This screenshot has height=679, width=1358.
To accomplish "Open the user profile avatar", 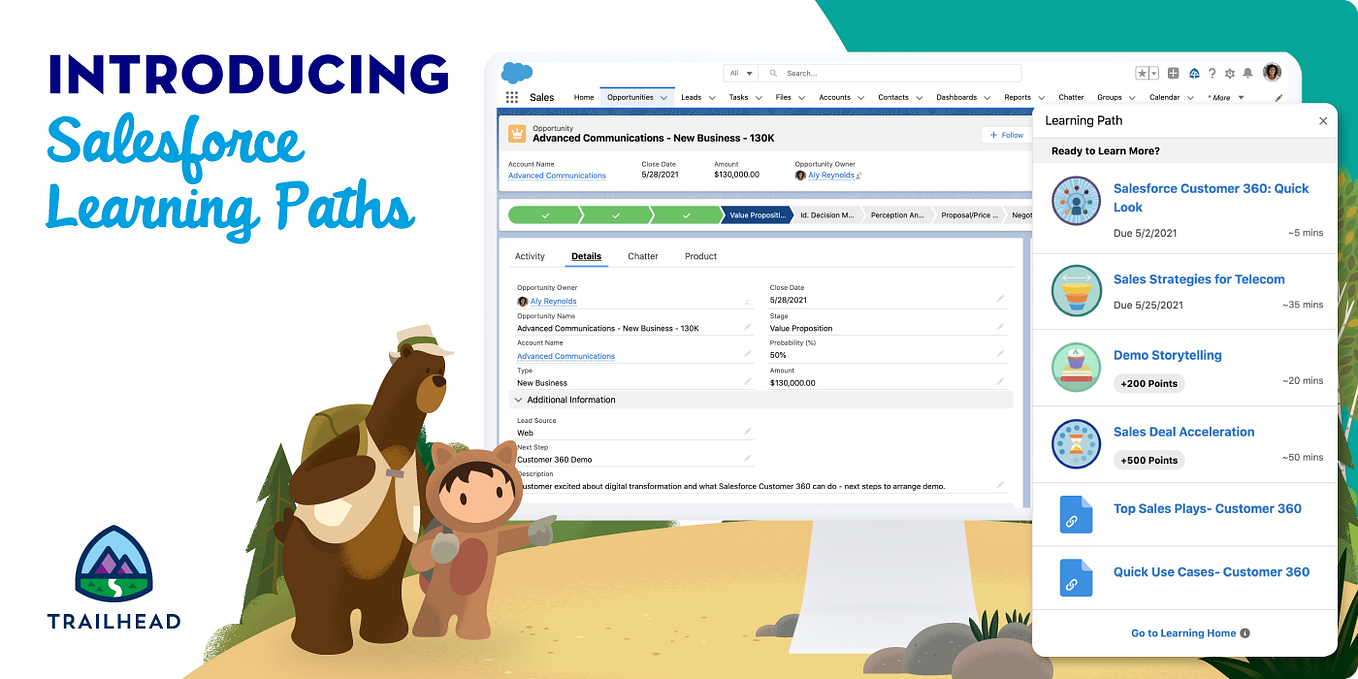I will coord(1272,72).
